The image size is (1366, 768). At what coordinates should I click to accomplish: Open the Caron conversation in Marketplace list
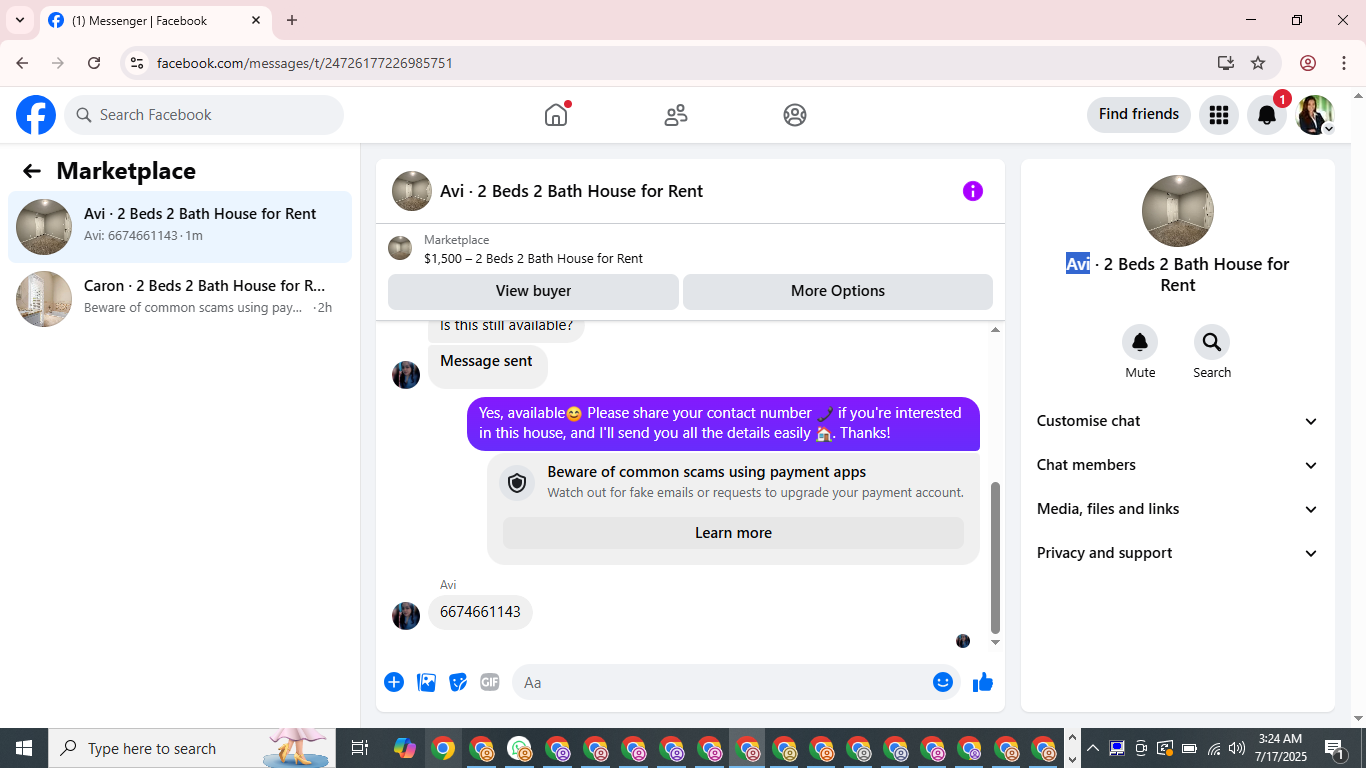tap(180, 299)
